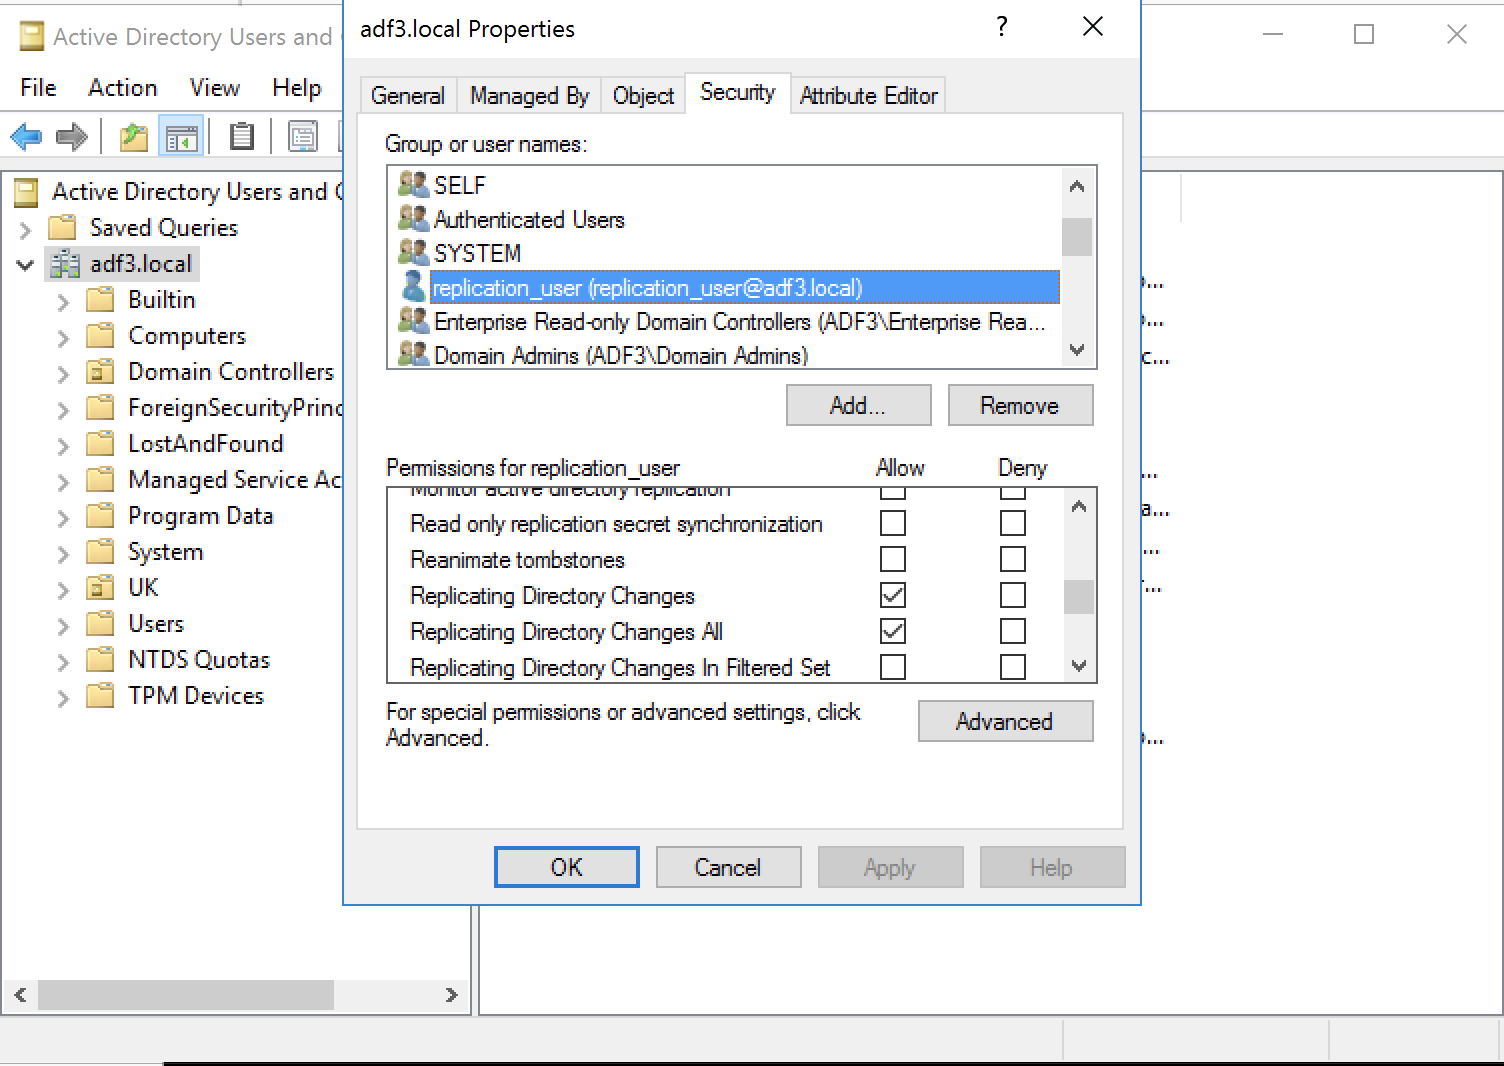1504x1066 pixels.
Task: Collapse the adf3.local tree node
Action: click(24, 264)
